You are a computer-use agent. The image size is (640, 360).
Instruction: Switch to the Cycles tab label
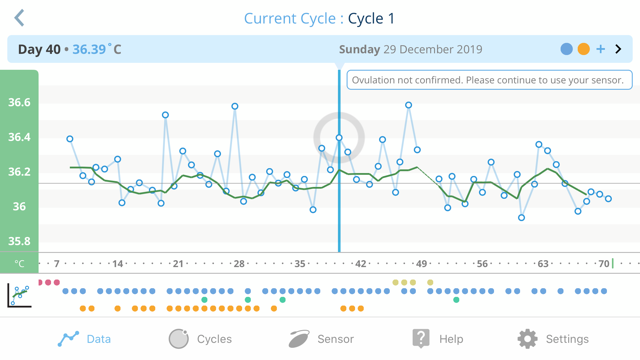pyautogui.click(x=214, y=339)
